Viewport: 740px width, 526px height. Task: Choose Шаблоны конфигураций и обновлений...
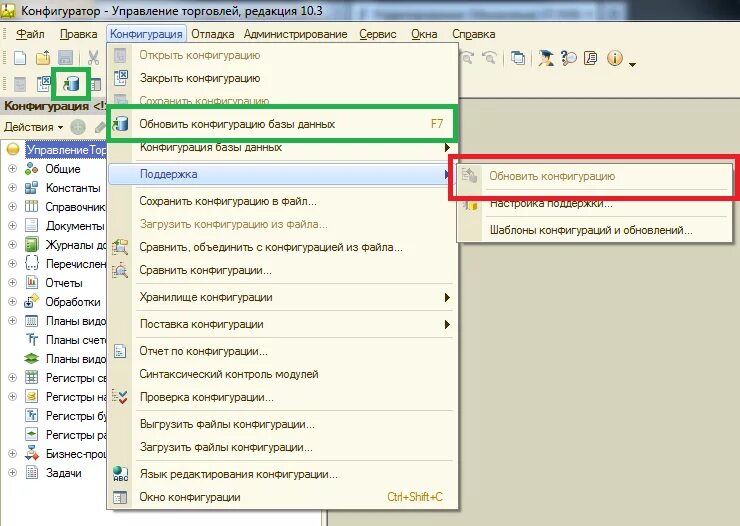(x=595, y=230)
